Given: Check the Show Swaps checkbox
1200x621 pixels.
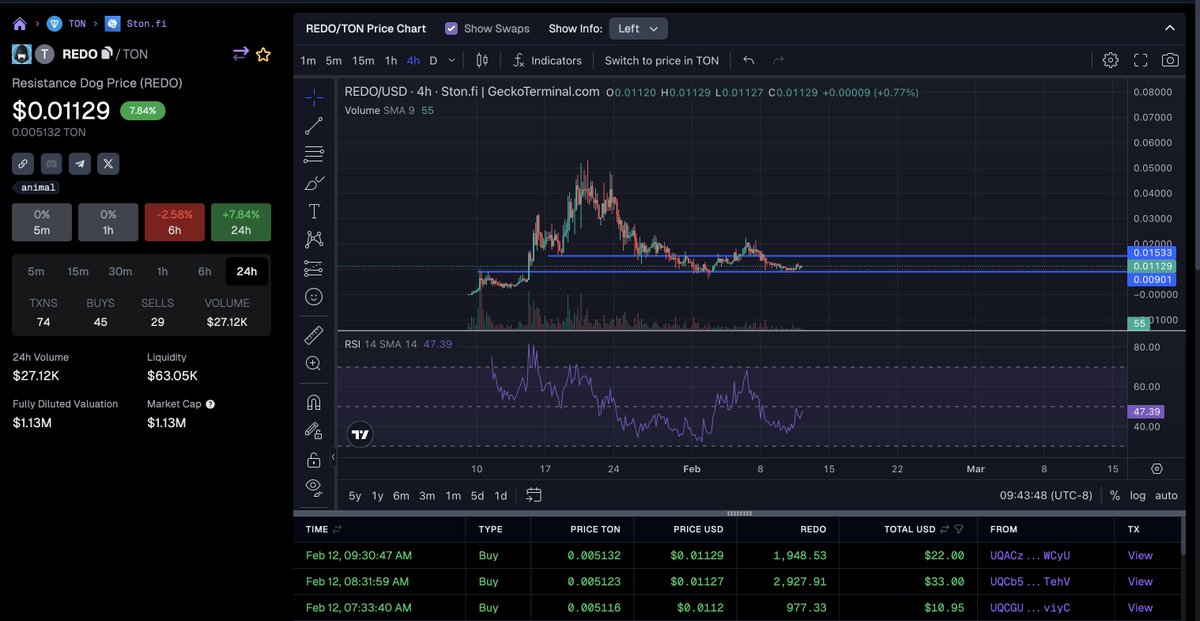Looking at the screenshot, I should tap(451, 29).
